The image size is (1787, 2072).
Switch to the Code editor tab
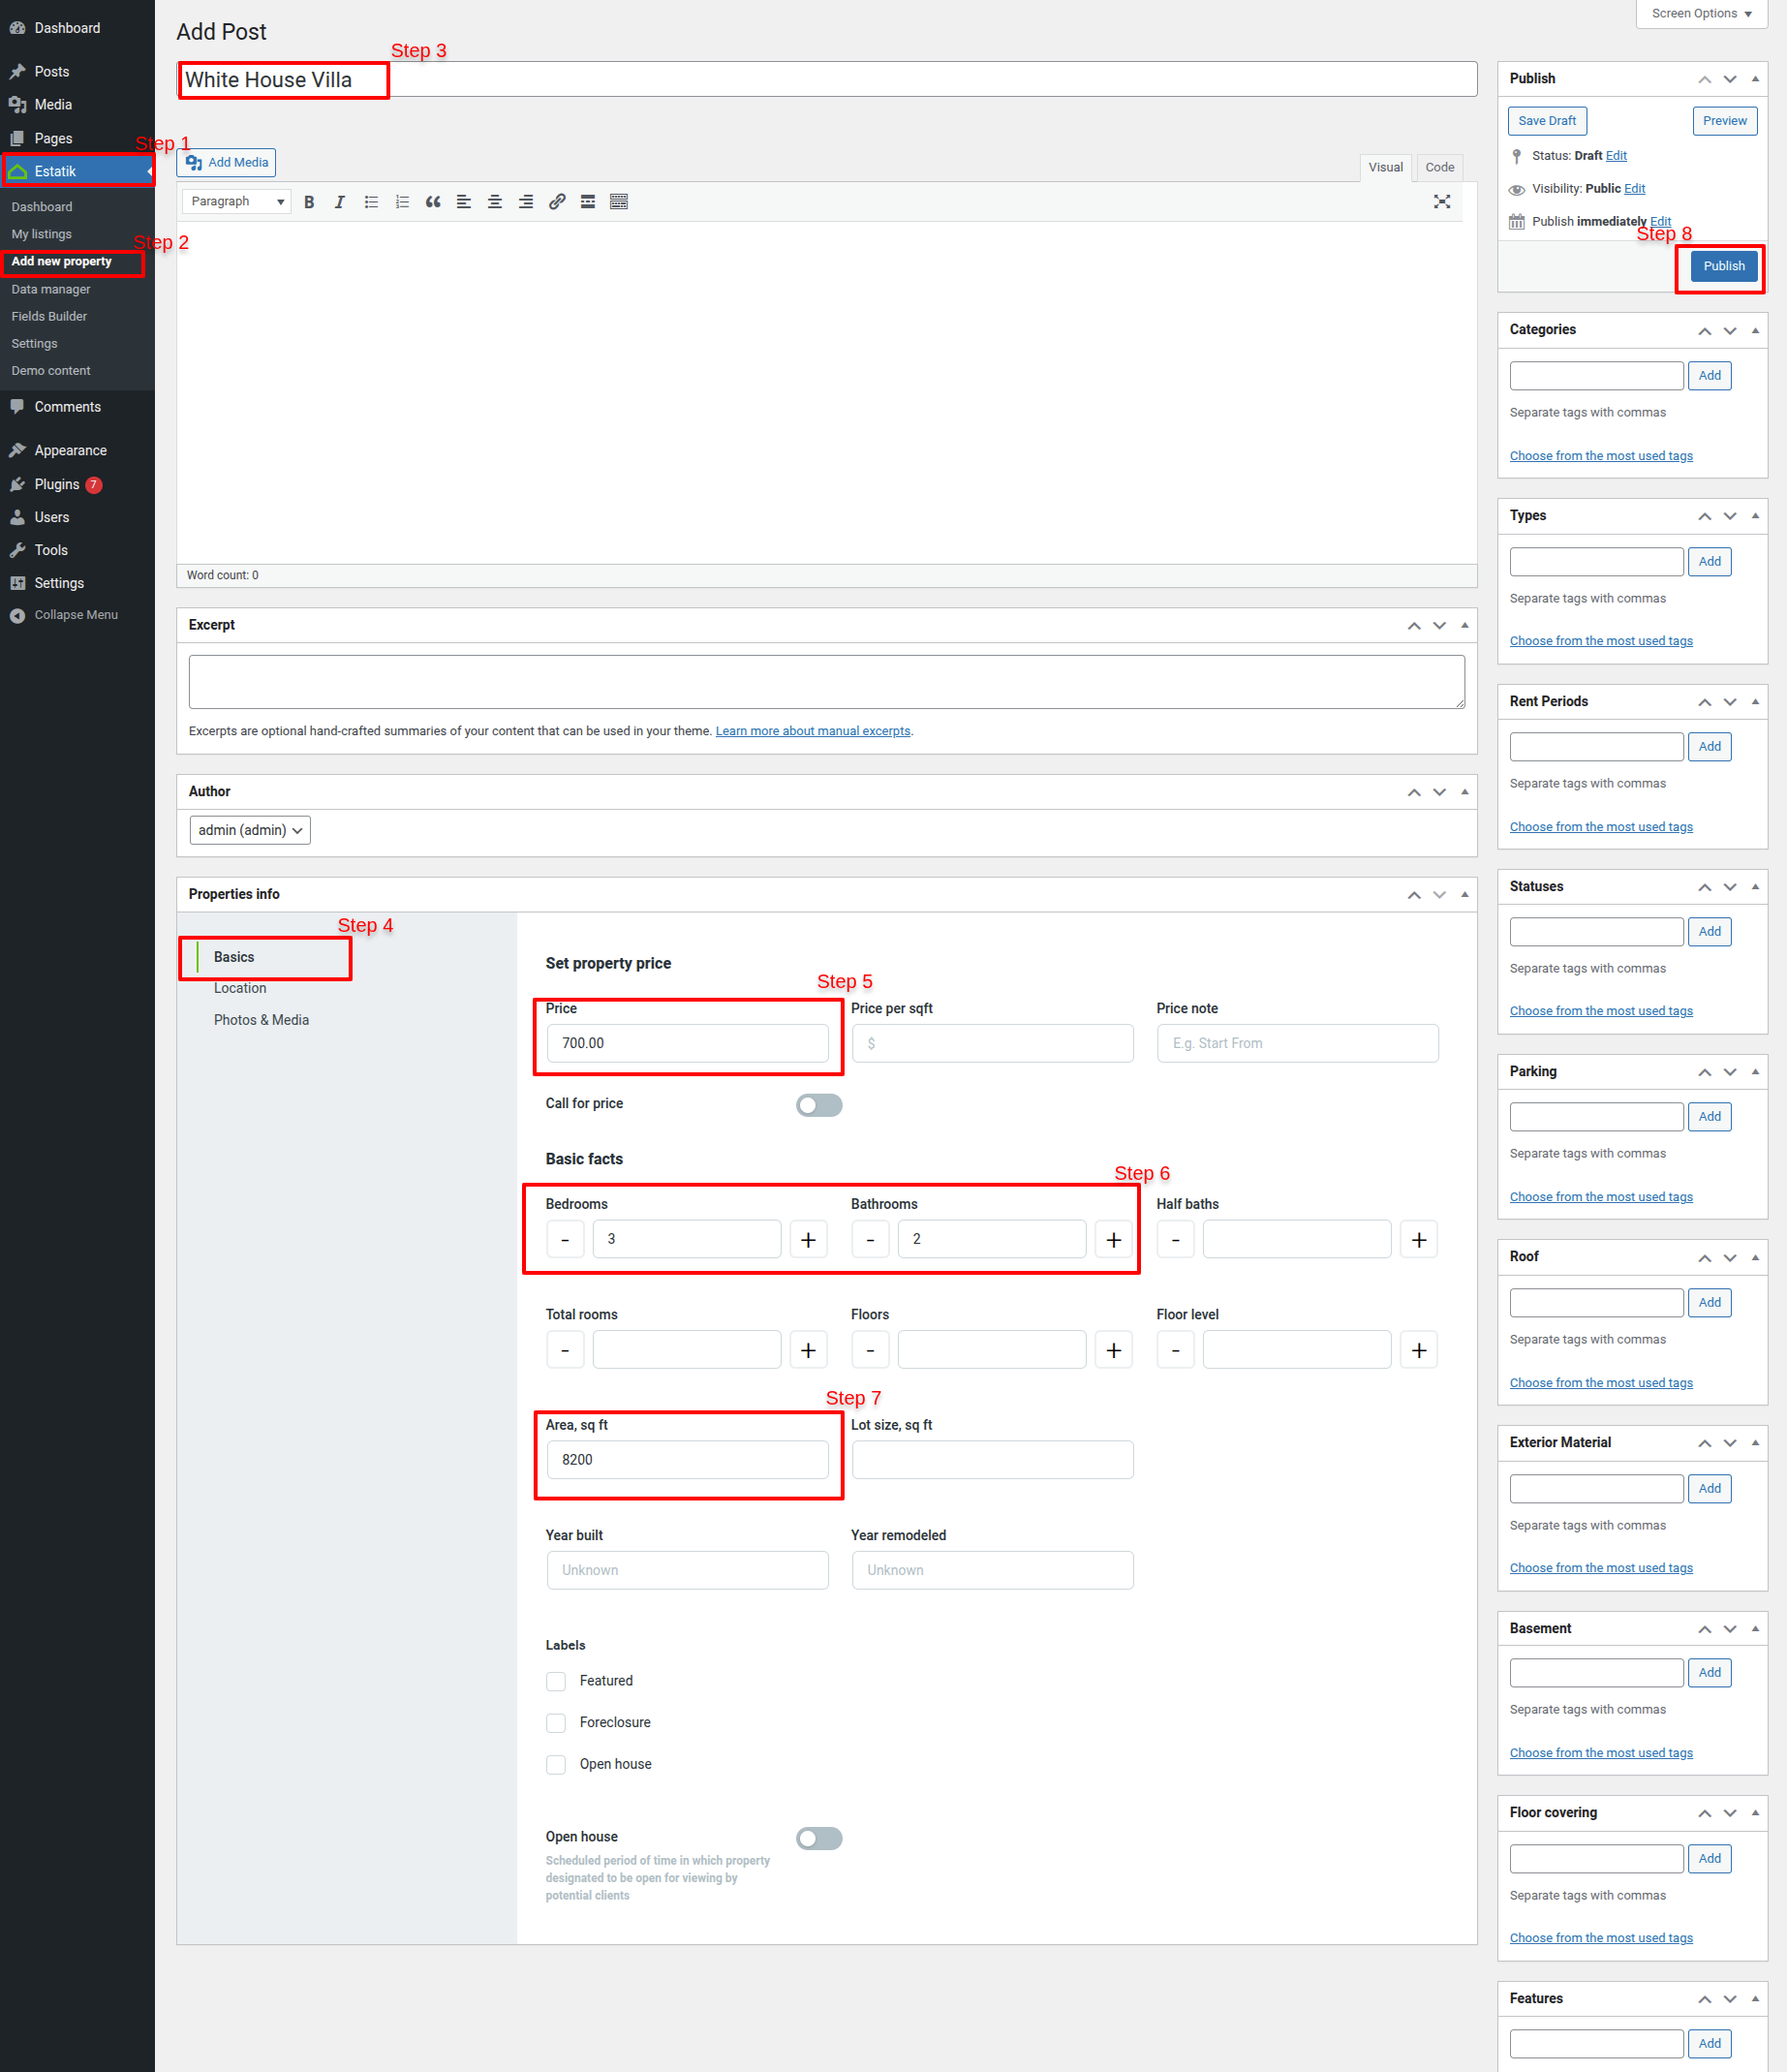[x=1439, y=167]
